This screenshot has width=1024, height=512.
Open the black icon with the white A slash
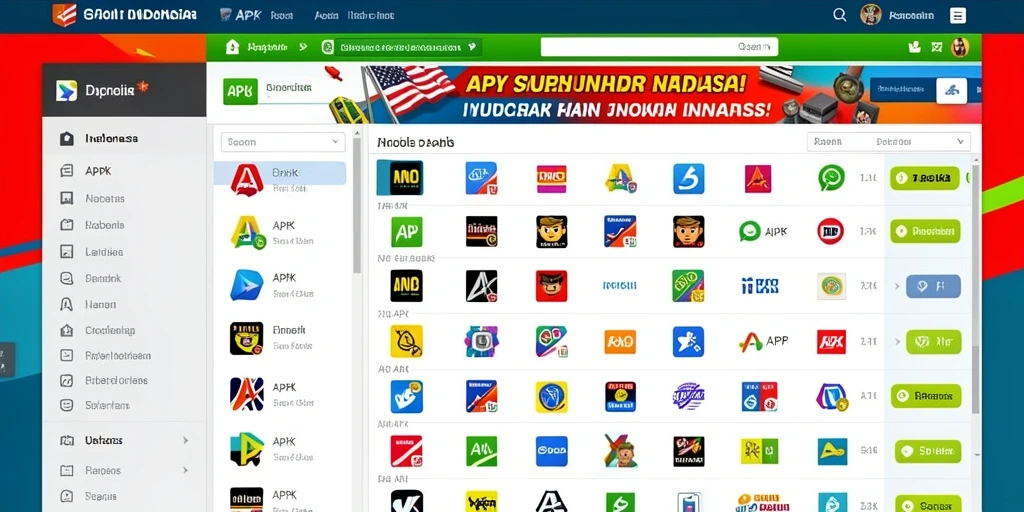481,285
